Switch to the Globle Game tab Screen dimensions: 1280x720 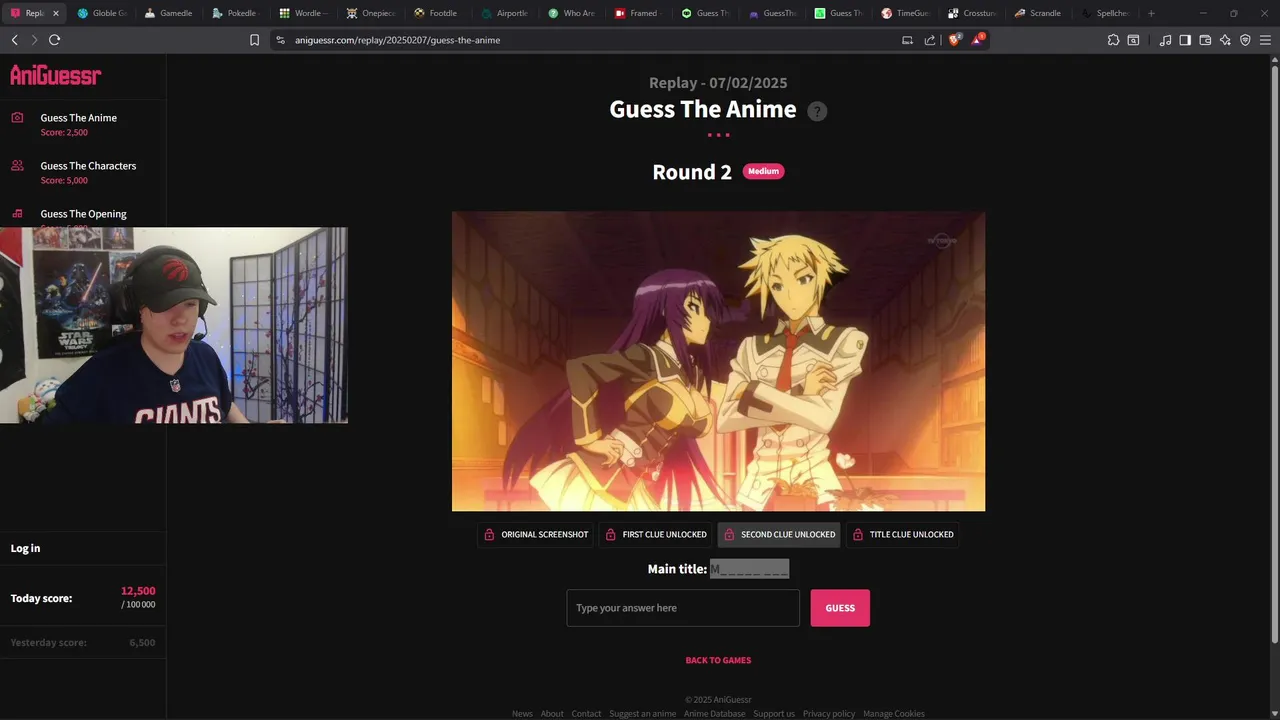(x=102, y=13)
